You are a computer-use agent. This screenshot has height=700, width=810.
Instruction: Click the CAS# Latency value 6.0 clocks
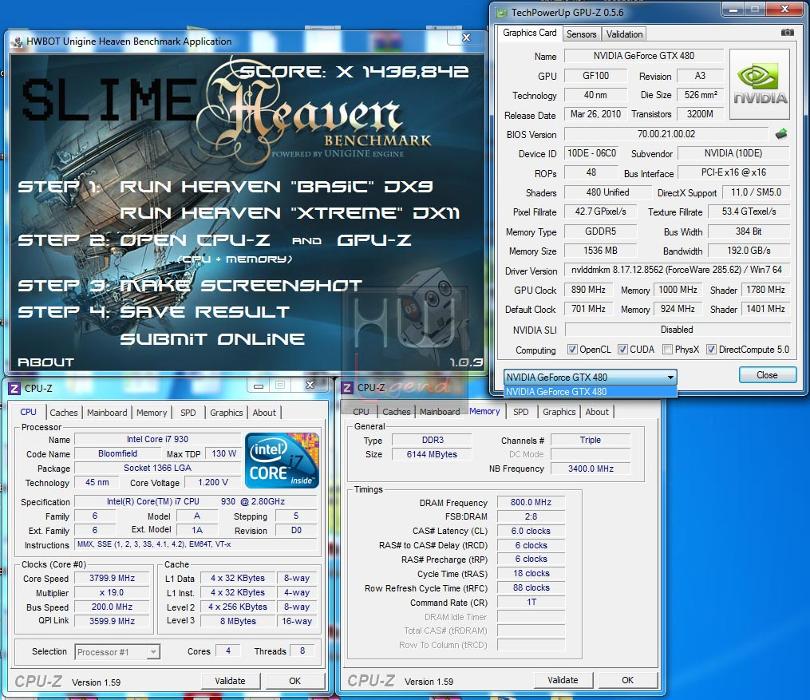pyautogui.click(x=531, y=531)
